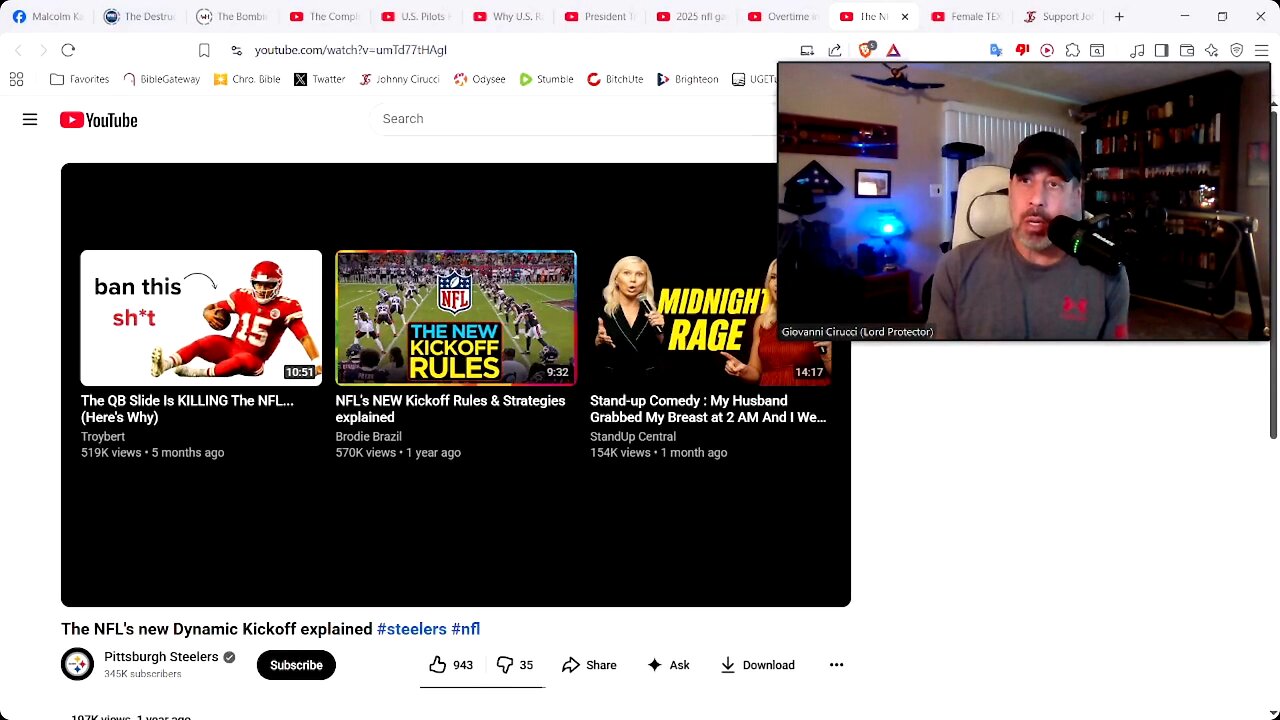Open the browser main menu icon

click(x=1261, y=50)
